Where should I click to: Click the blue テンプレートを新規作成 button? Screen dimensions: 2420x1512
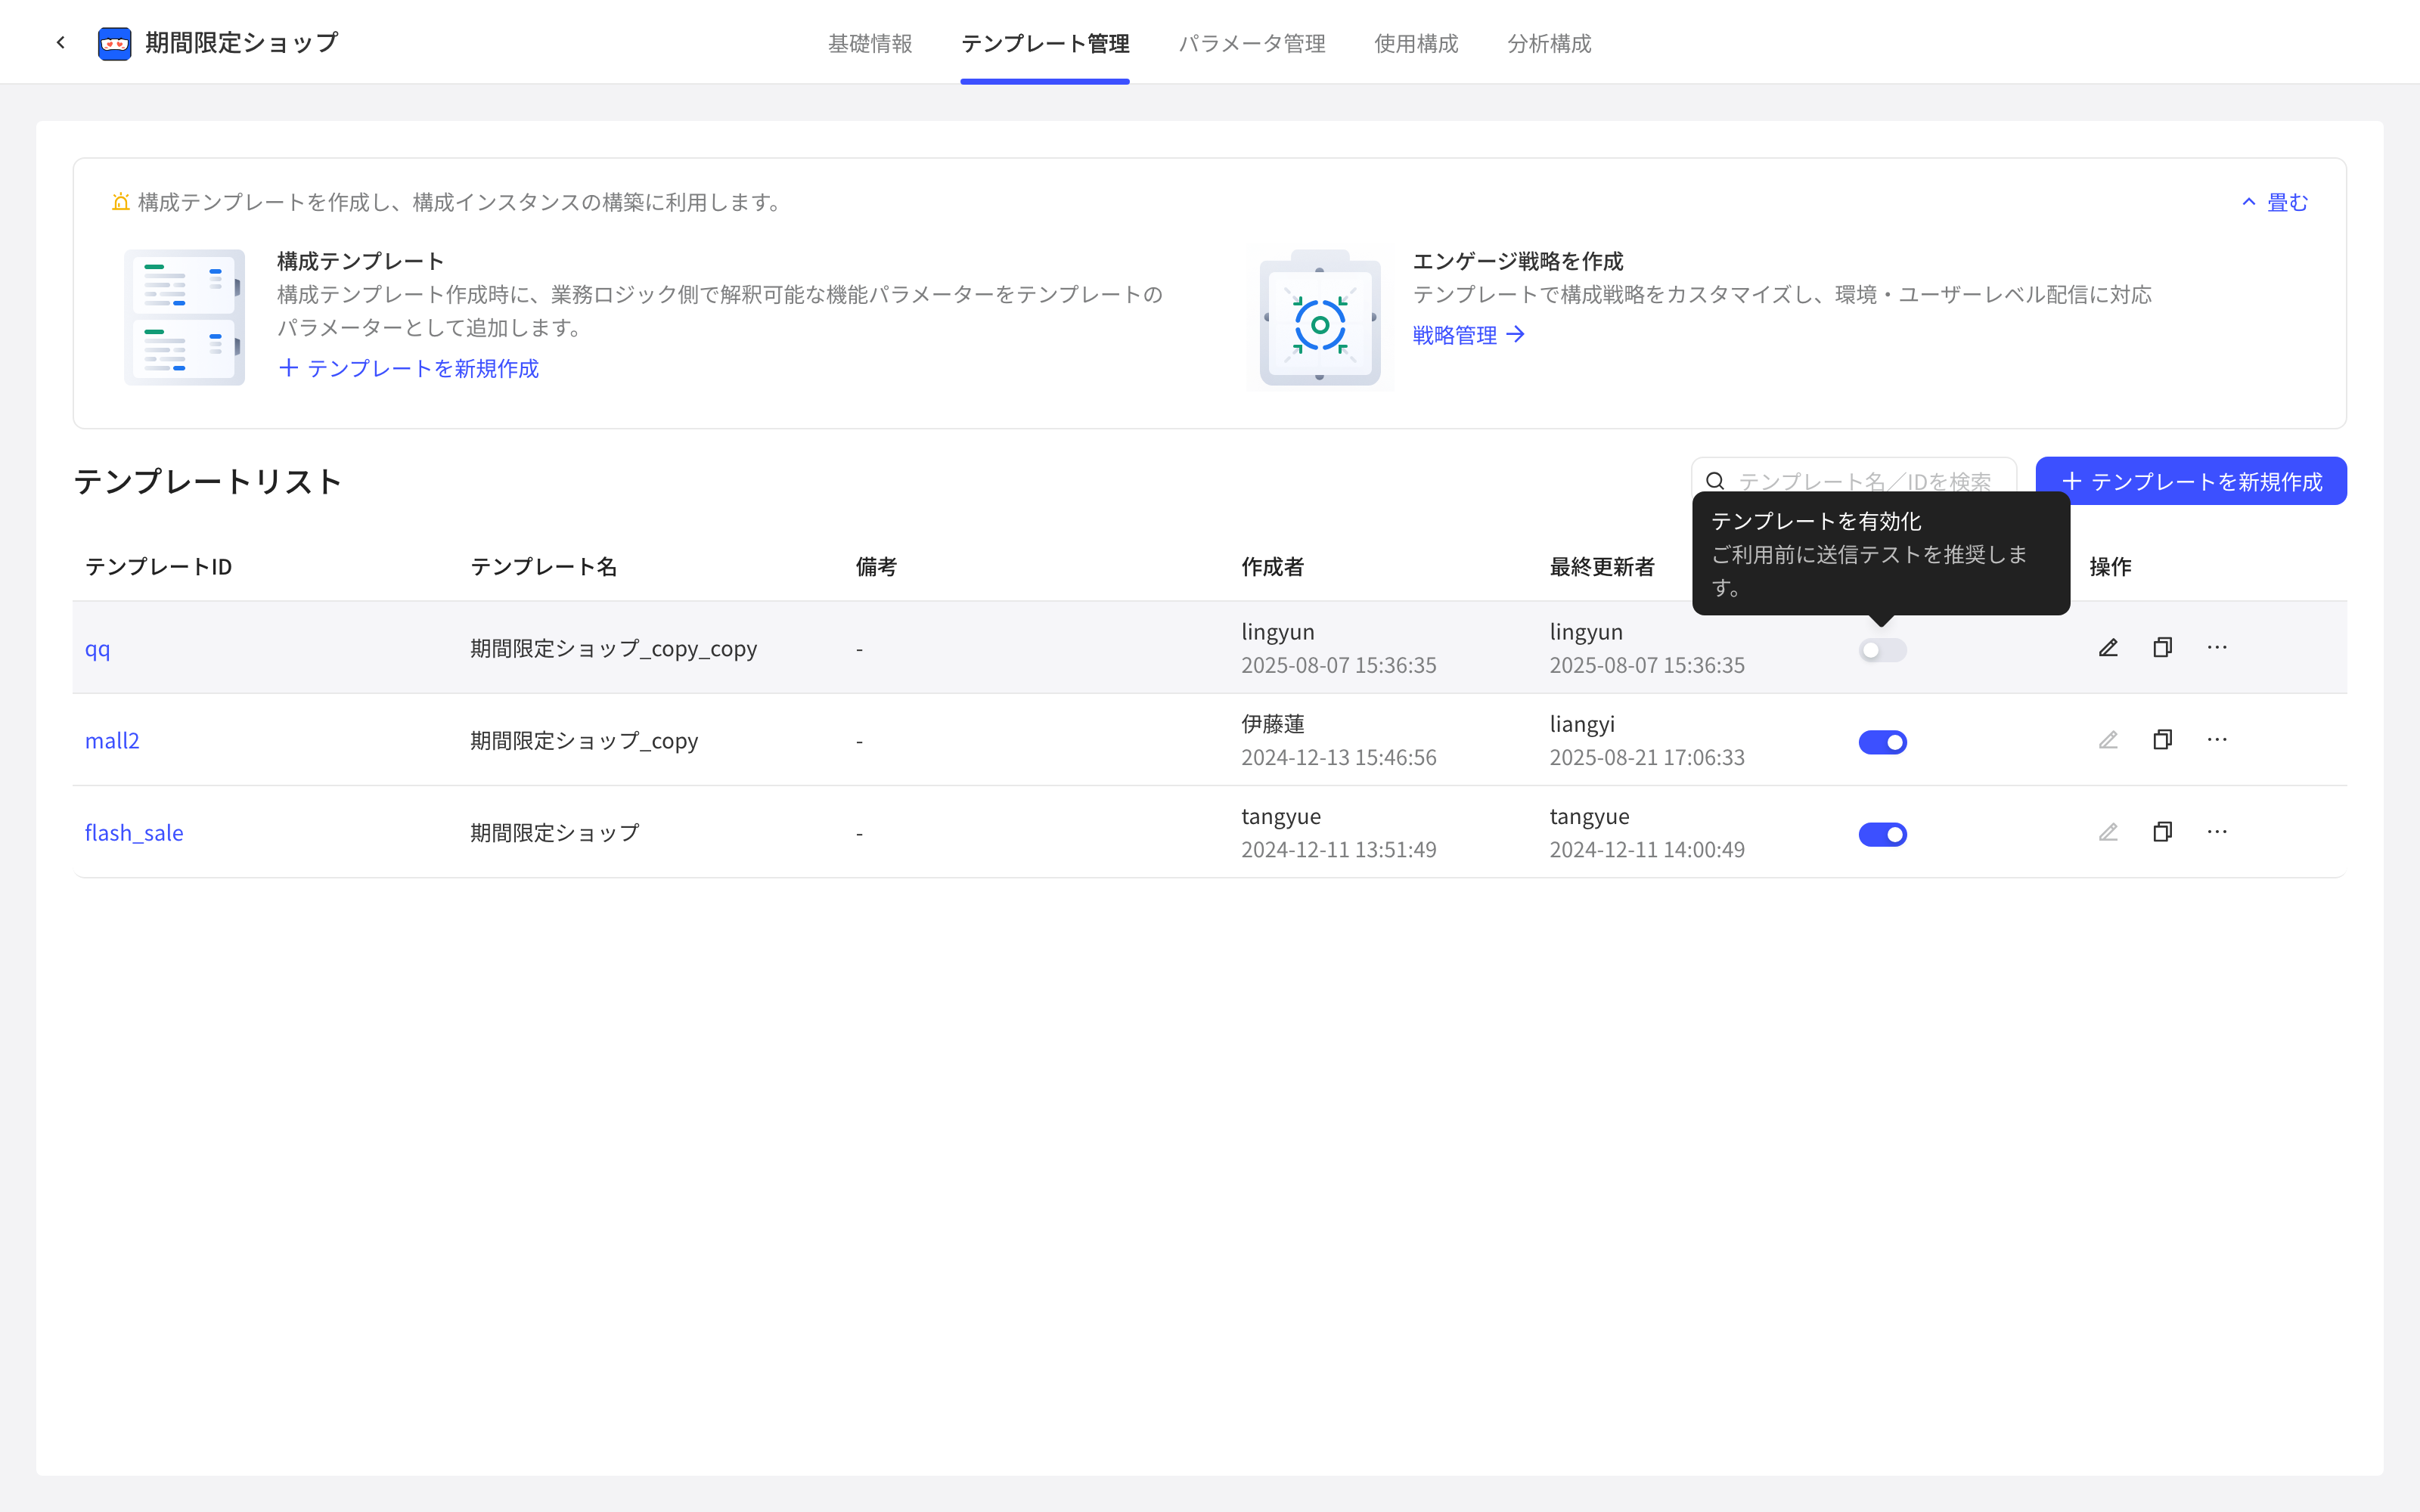point(2191,481)
